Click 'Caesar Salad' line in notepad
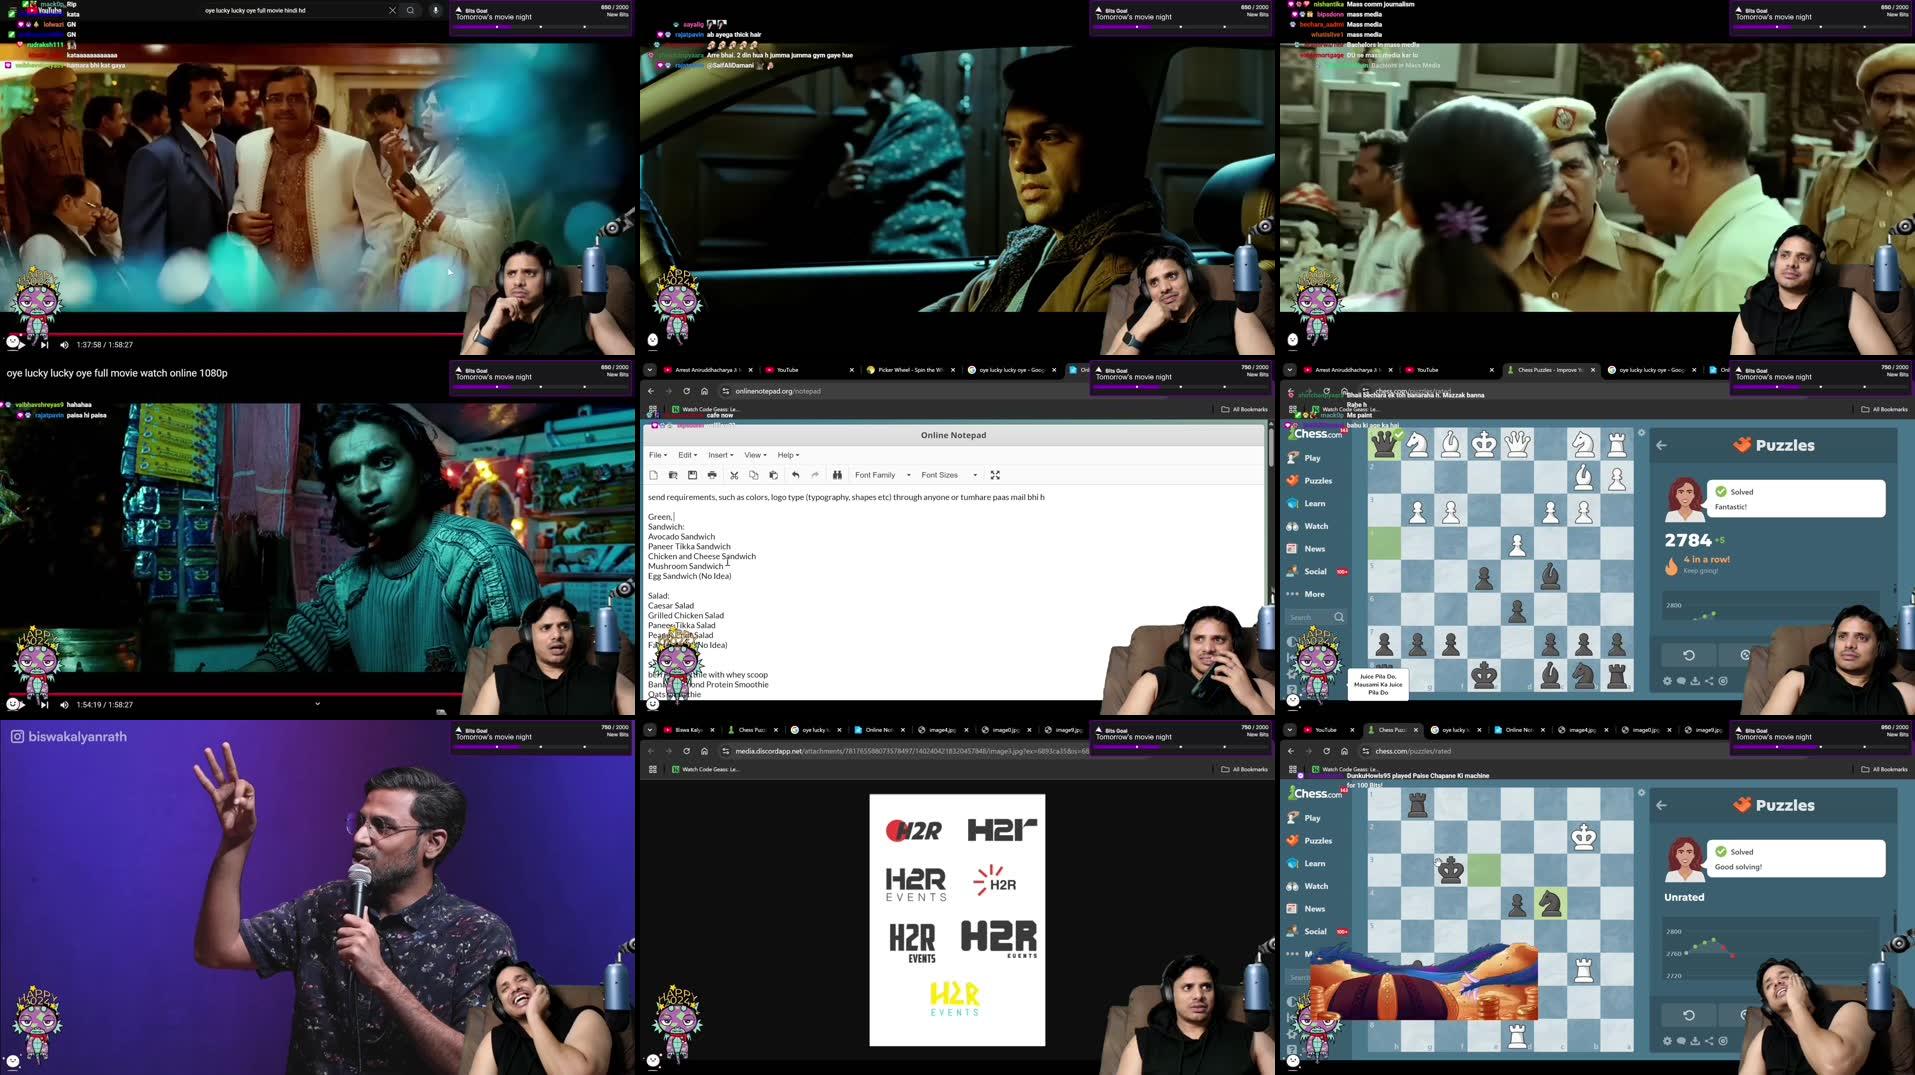 coord(671,606)
